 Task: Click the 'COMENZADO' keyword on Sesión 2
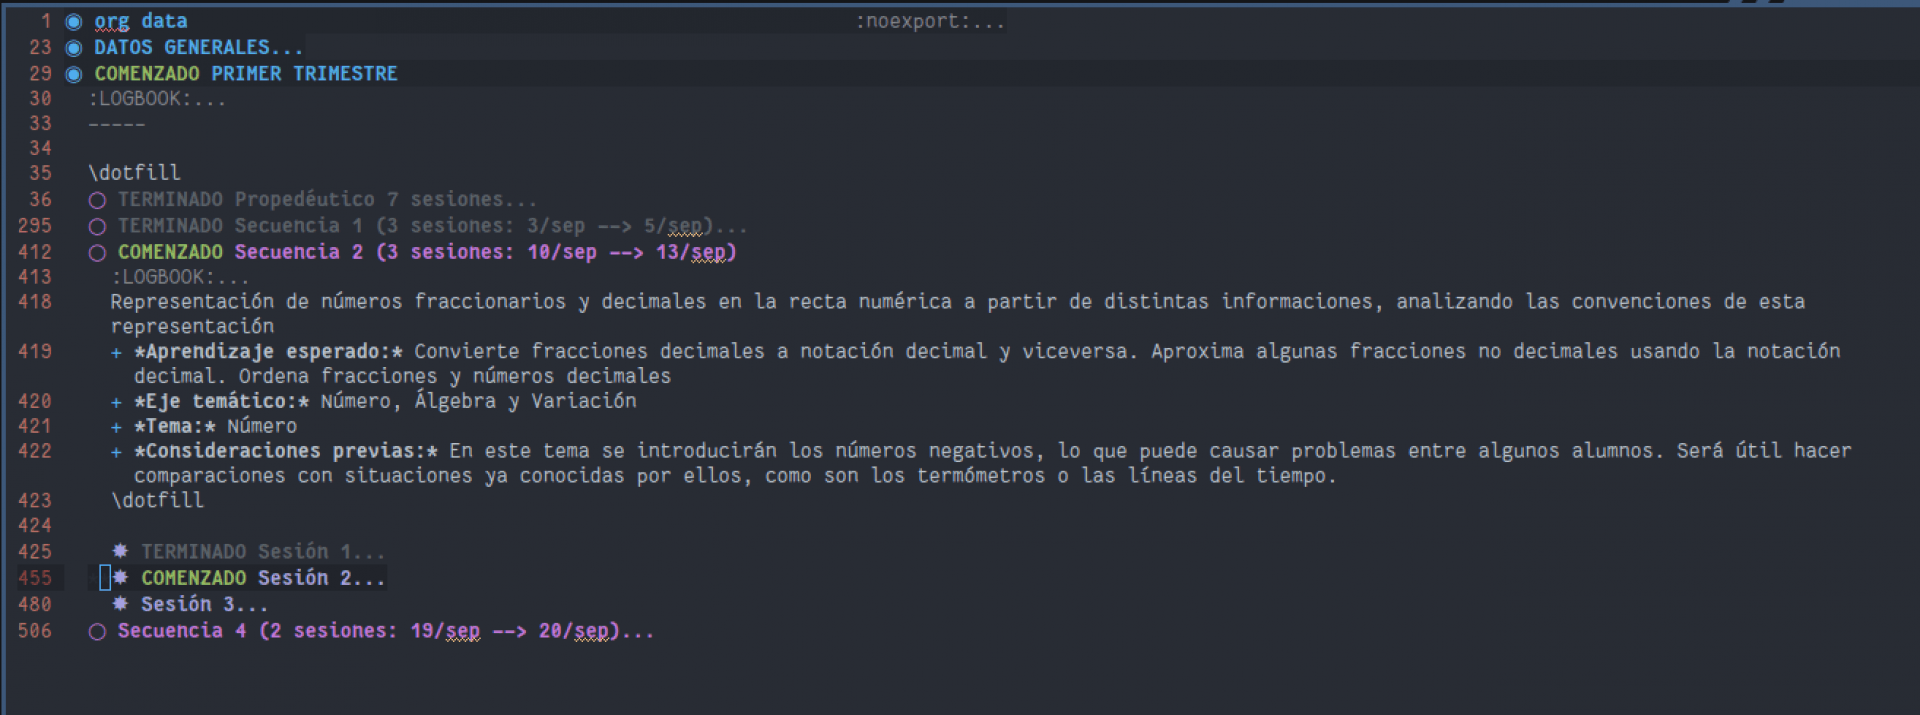pyautogui.click(x=193, y=578)
